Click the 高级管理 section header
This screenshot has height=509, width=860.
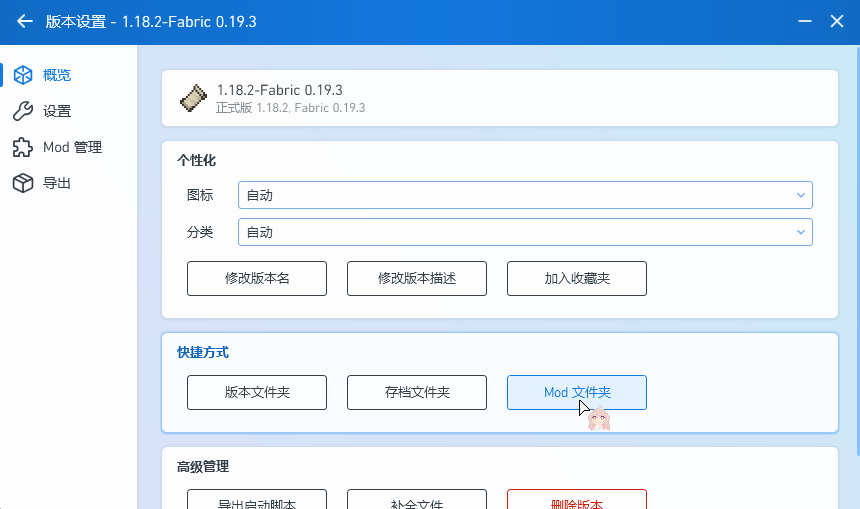pyautogui.click(x=203, y=467)
